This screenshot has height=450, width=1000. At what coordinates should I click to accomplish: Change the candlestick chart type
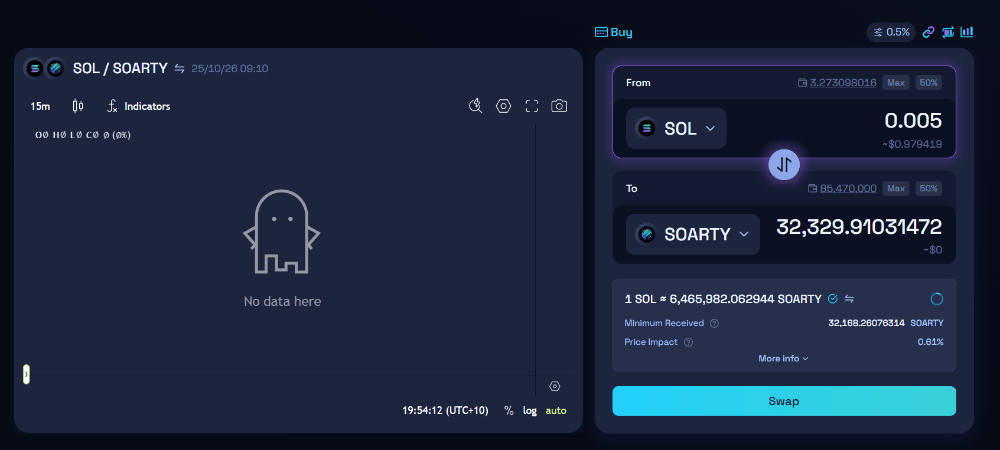click(78, 106)
